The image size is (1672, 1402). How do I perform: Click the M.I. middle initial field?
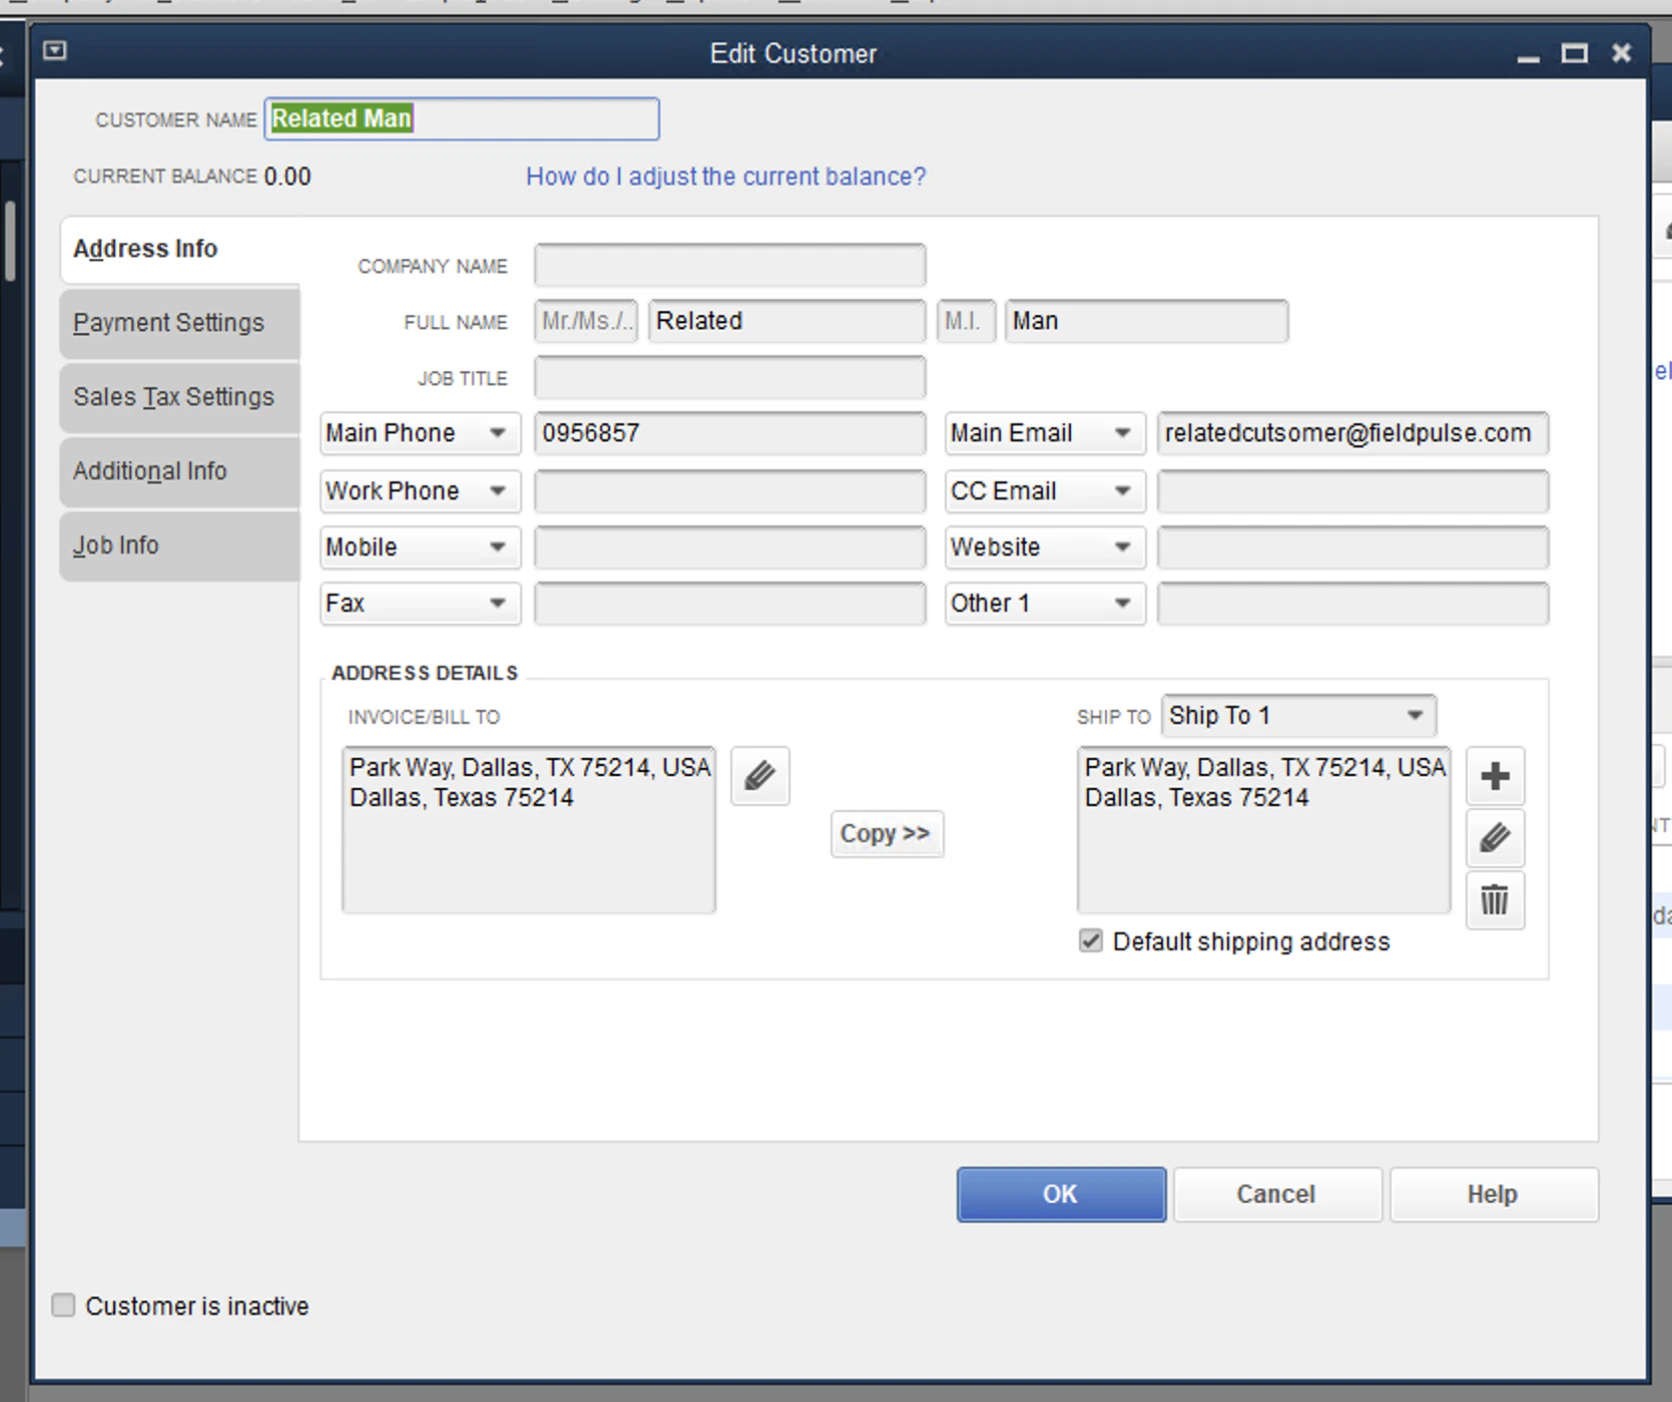(x=966, y=321)
